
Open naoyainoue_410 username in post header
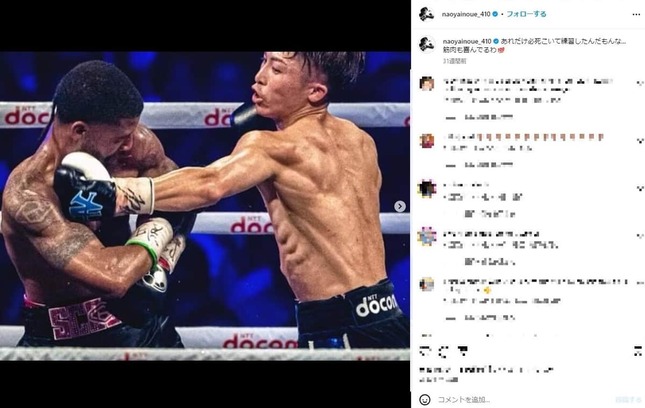click(466, 14)
